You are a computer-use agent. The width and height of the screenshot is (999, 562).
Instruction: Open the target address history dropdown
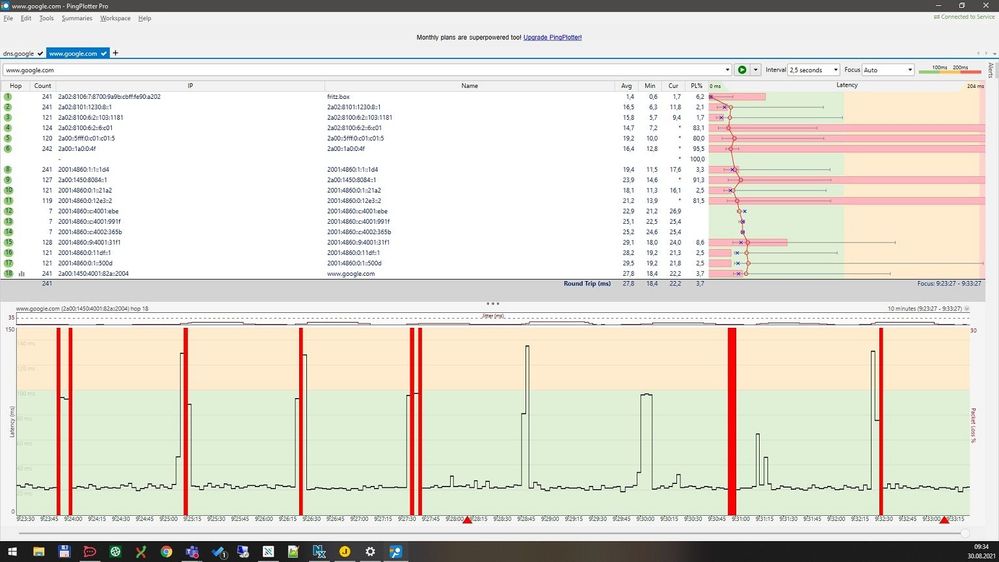727,70
